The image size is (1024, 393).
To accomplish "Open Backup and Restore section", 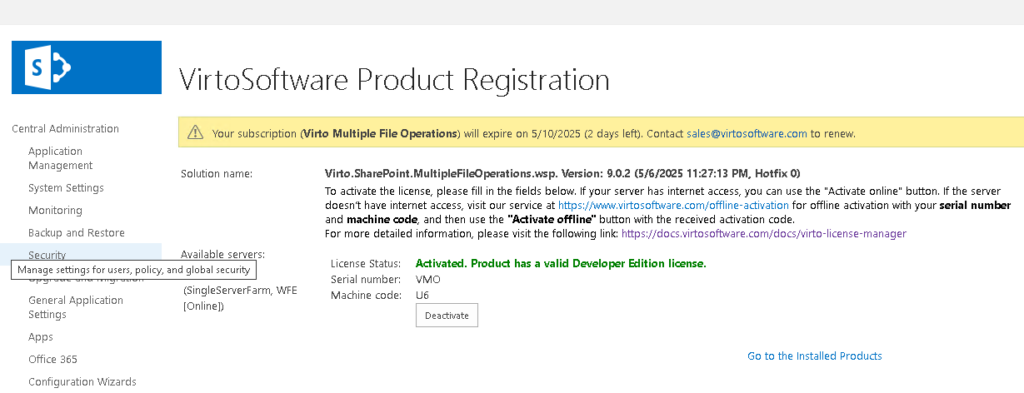I will [76, 232].
